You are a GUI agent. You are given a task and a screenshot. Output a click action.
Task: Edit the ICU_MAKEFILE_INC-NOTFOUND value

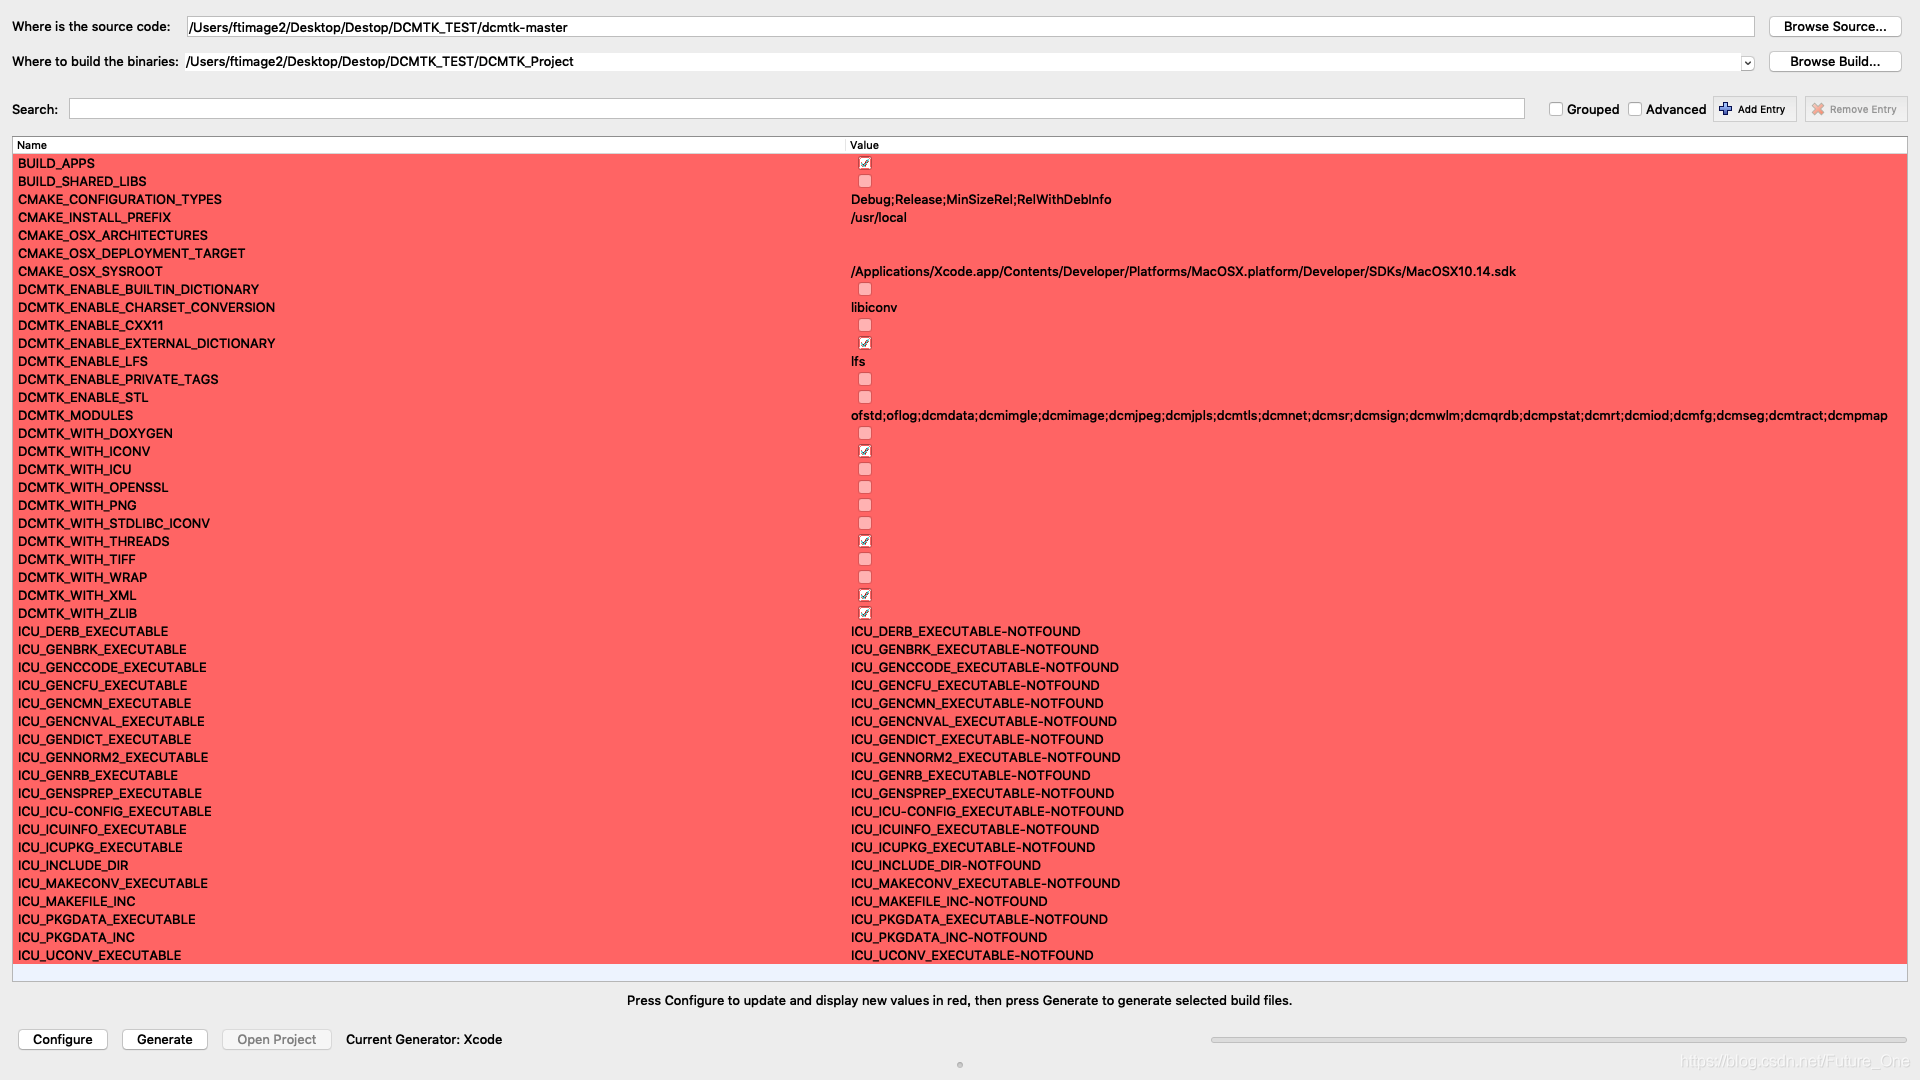949,901
